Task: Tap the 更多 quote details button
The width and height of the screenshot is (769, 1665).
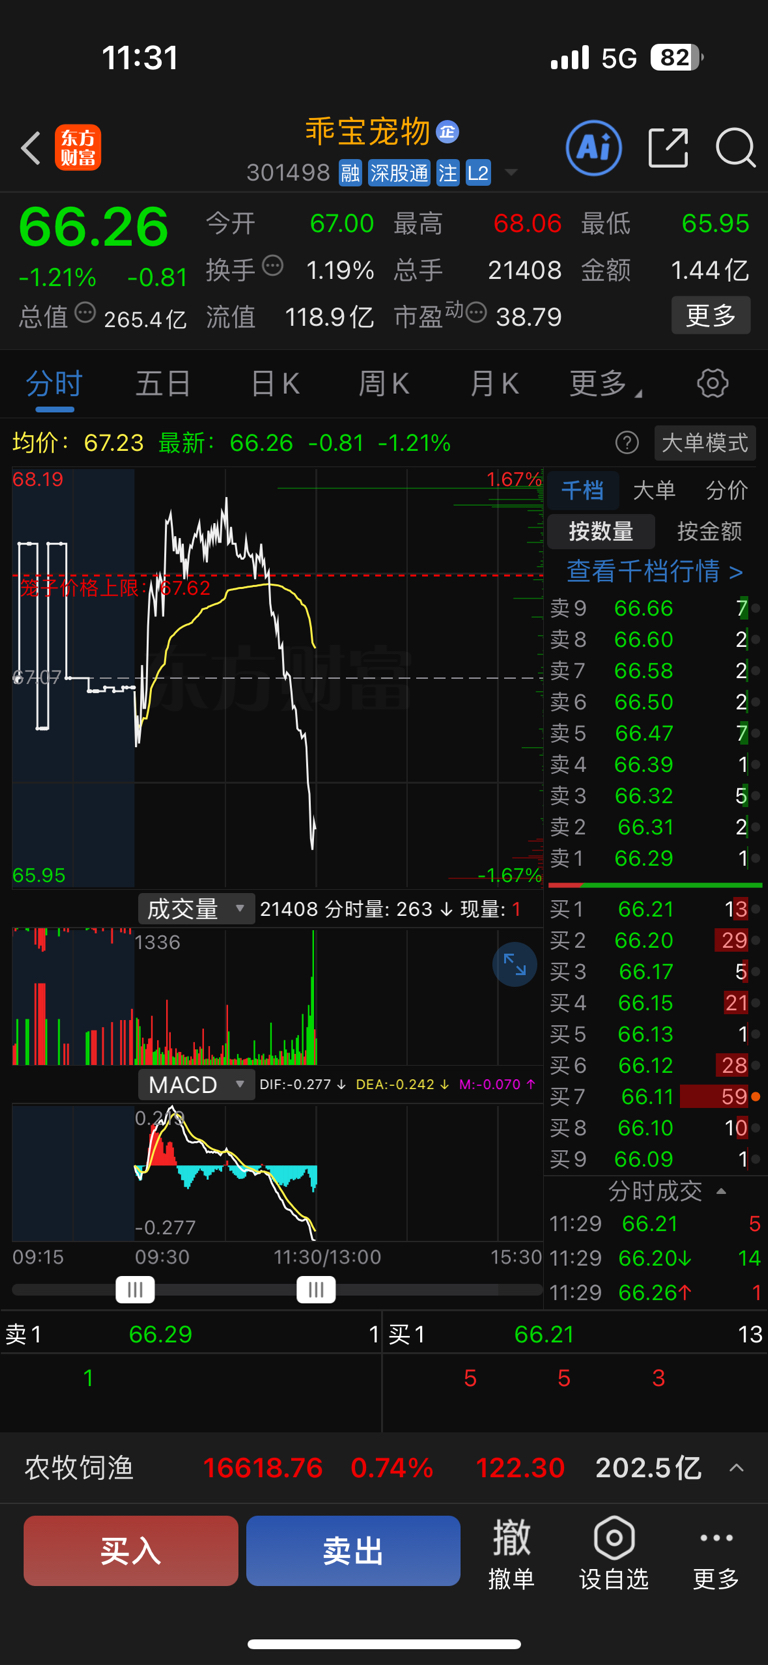Action: point(711,316)
